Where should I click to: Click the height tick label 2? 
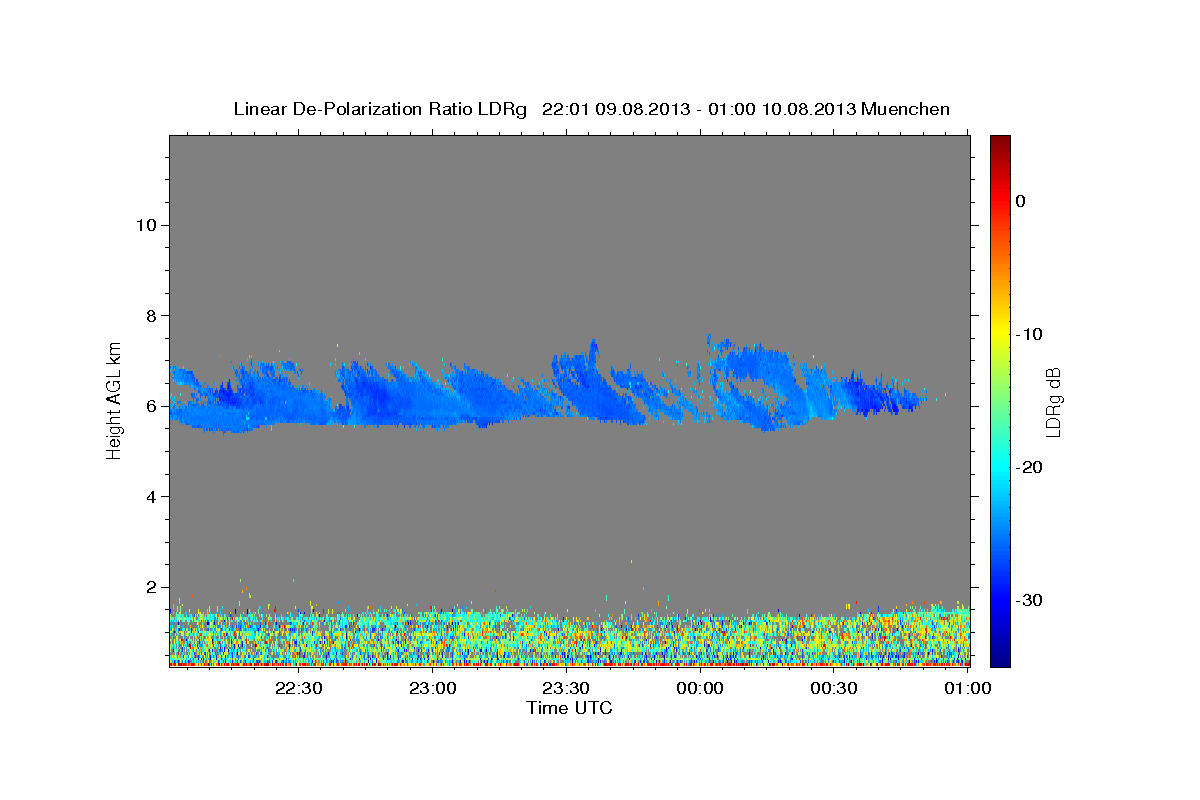pyautogui.click(x=151, y=588)
